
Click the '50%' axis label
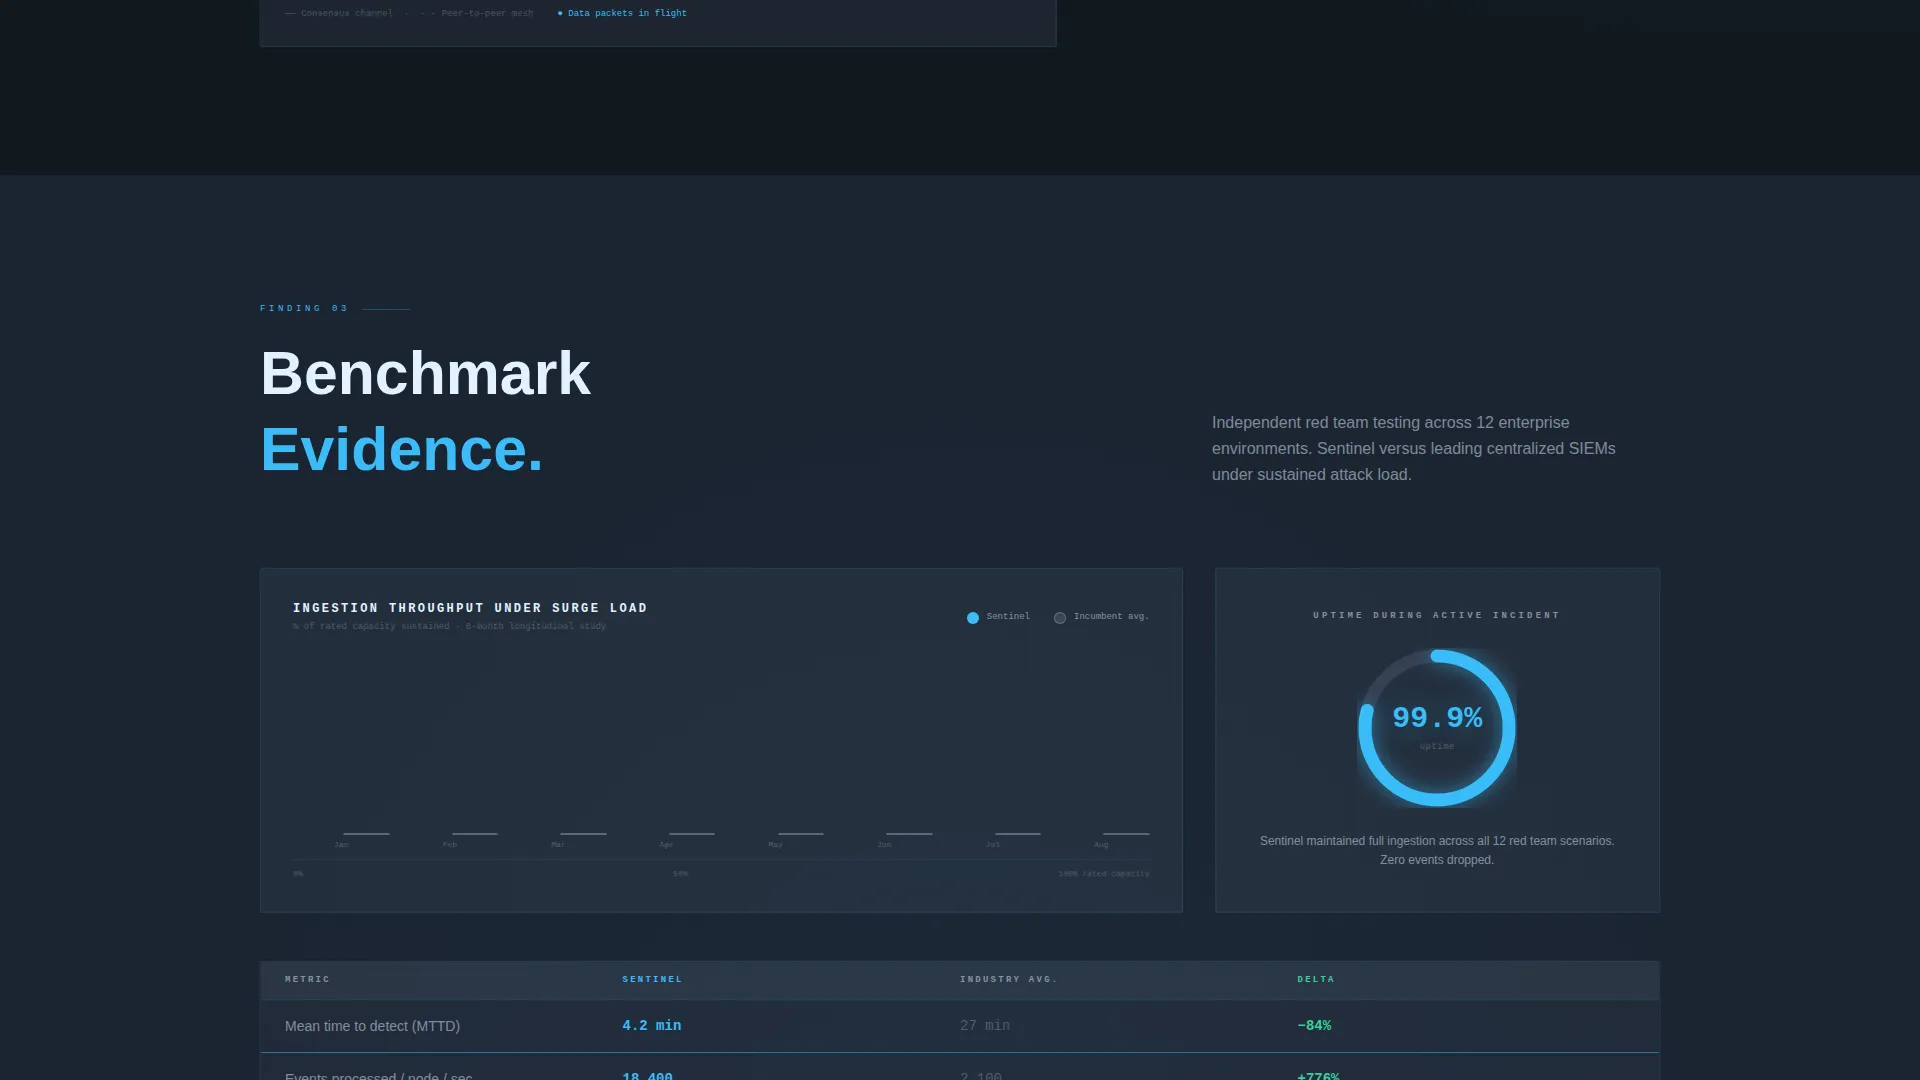[681, 873]
